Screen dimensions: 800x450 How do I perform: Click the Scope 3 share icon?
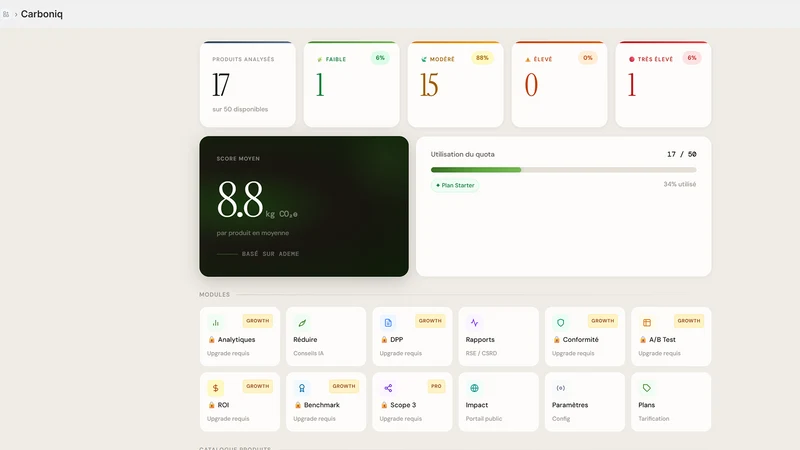tap(388, 388)
